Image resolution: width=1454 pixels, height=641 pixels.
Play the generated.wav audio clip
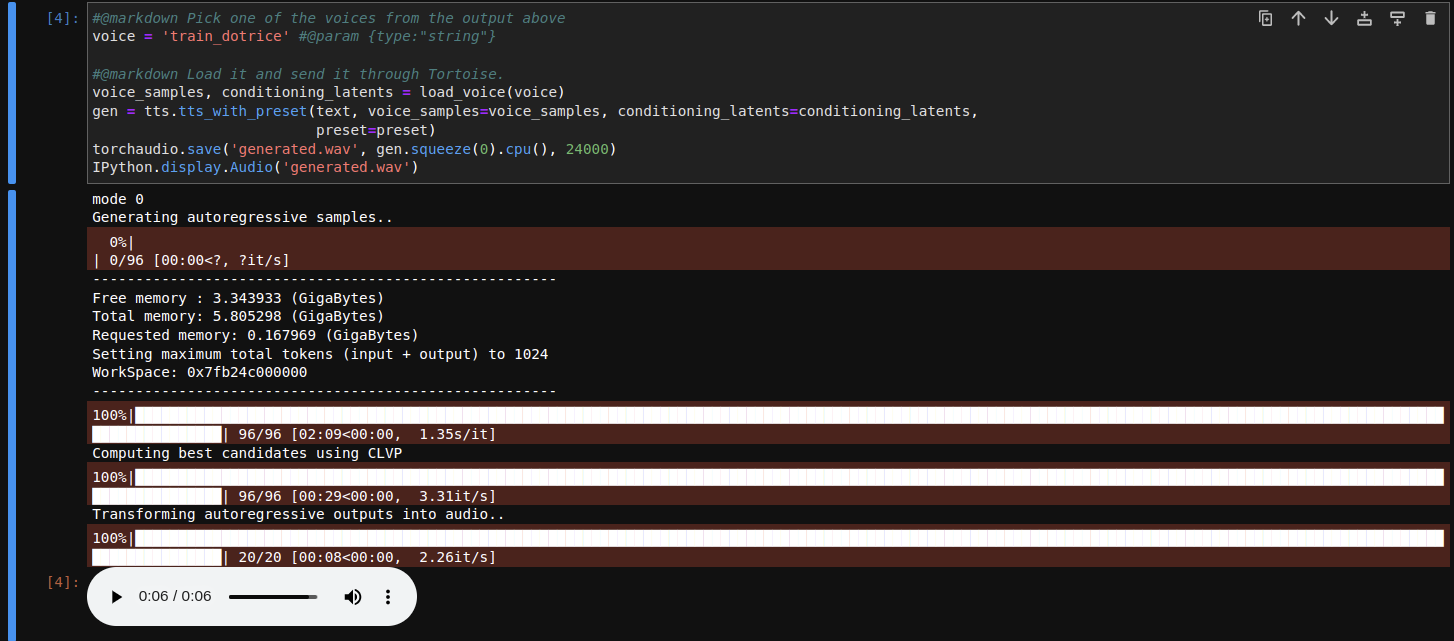(116, 596)
